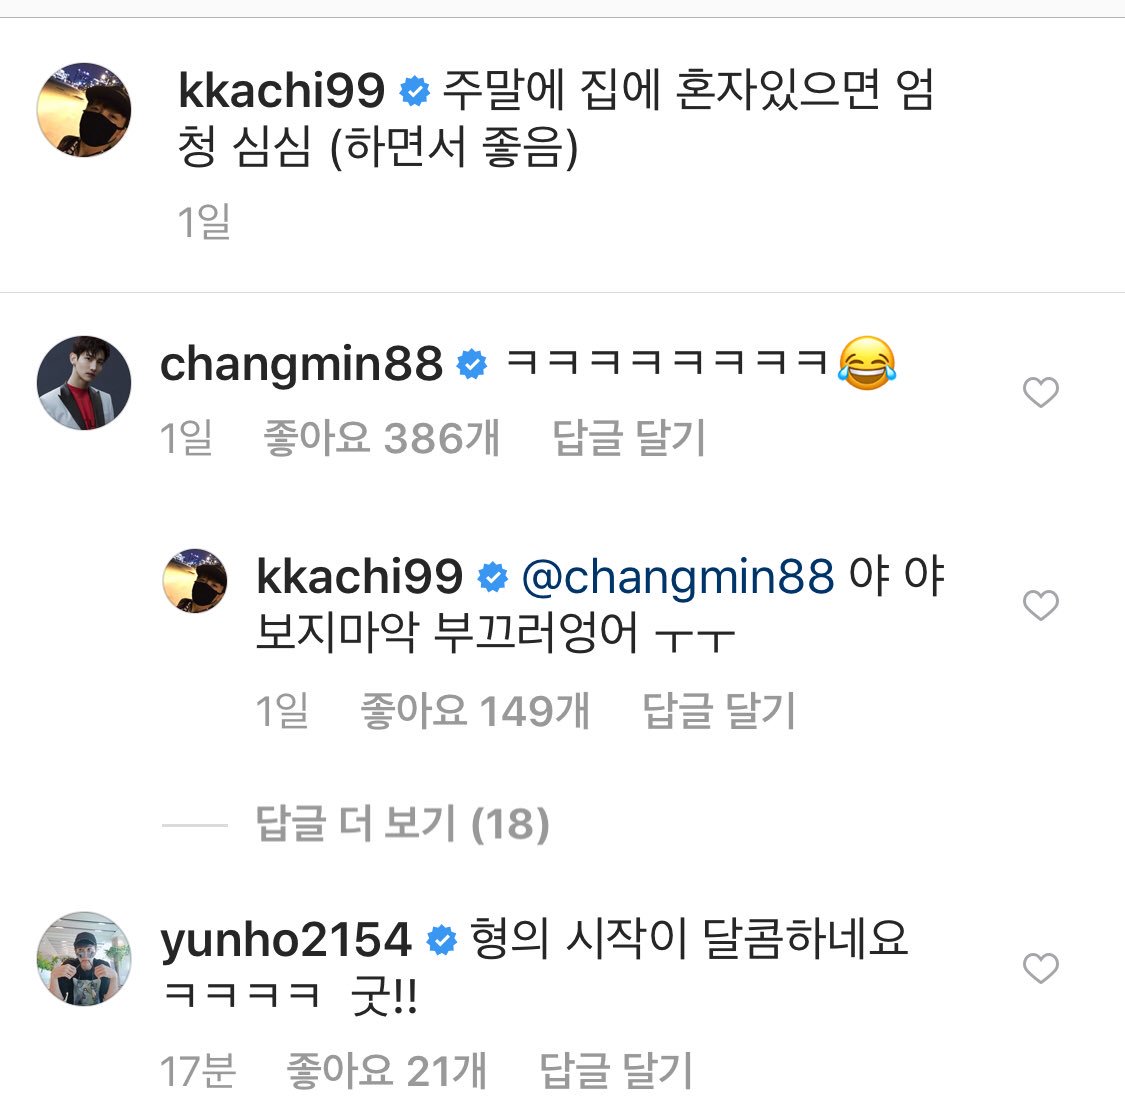Open kkachi99 username in post caption
The image size is (1125, 1112).
coord(281,90)
